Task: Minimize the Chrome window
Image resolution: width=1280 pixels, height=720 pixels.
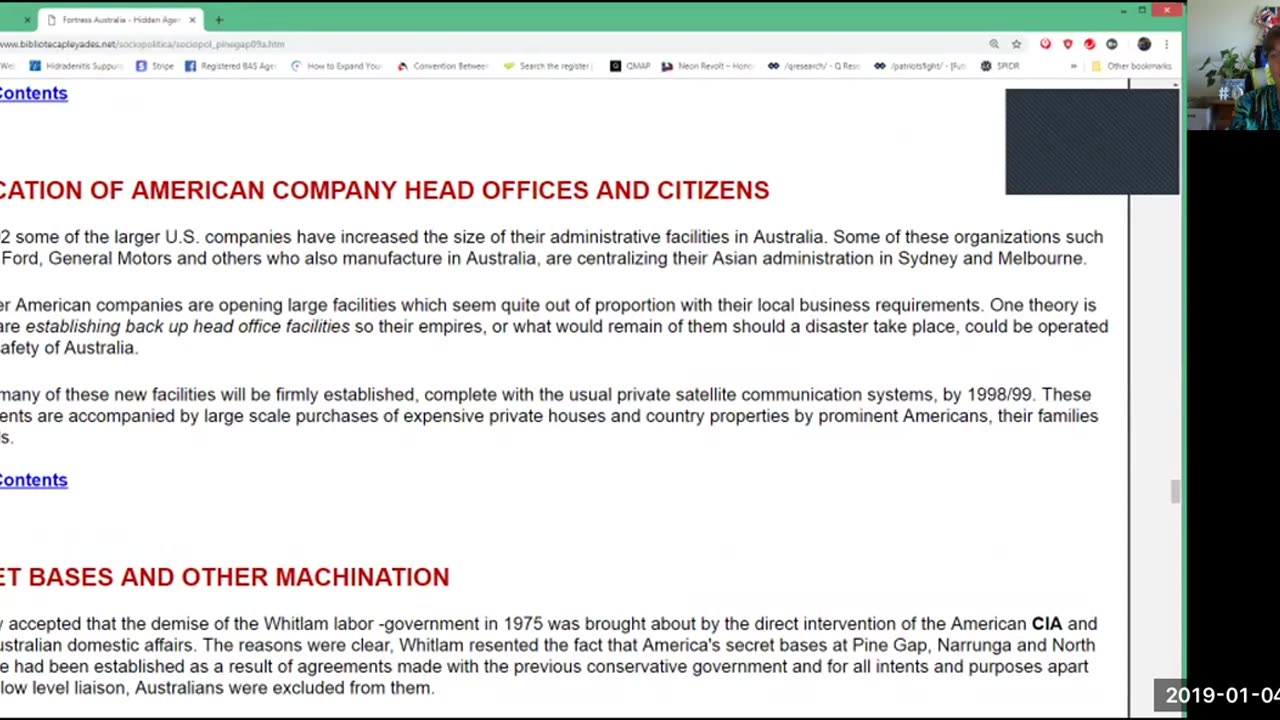Action: pyautogui.click(x=1124, y=10)
